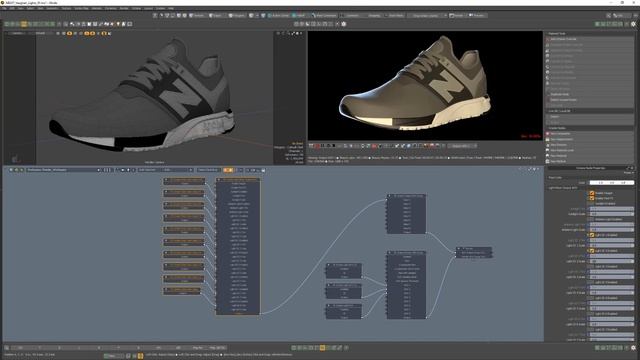Viewport: 640px width, 360px height.
Task: Click New Emission in the right panel
Action: click(x=590, y=144)
